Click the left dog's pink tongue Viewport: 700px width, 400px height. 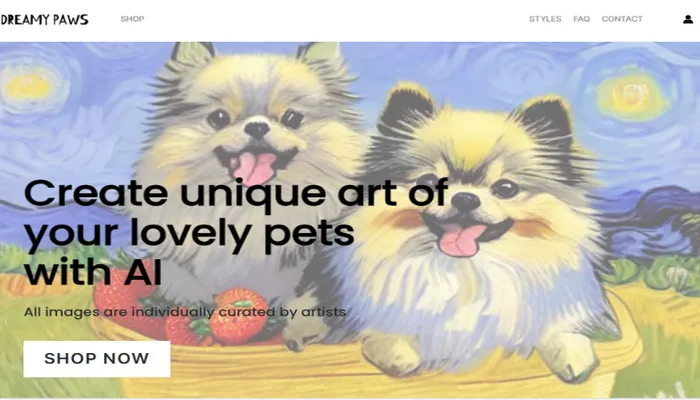[x=253, y=166]
